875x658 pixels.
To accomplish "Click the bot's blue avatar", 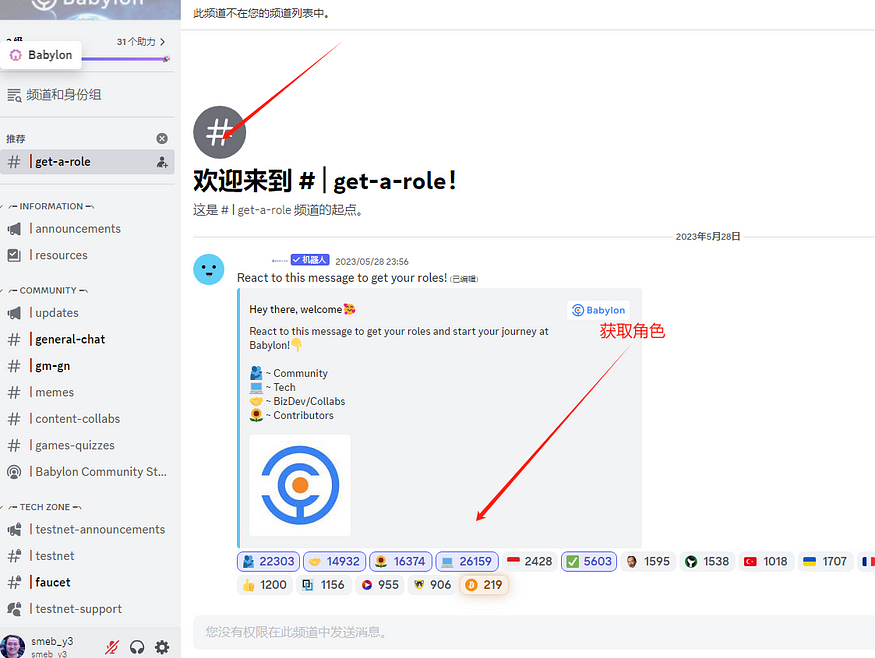I will (209, 270).
